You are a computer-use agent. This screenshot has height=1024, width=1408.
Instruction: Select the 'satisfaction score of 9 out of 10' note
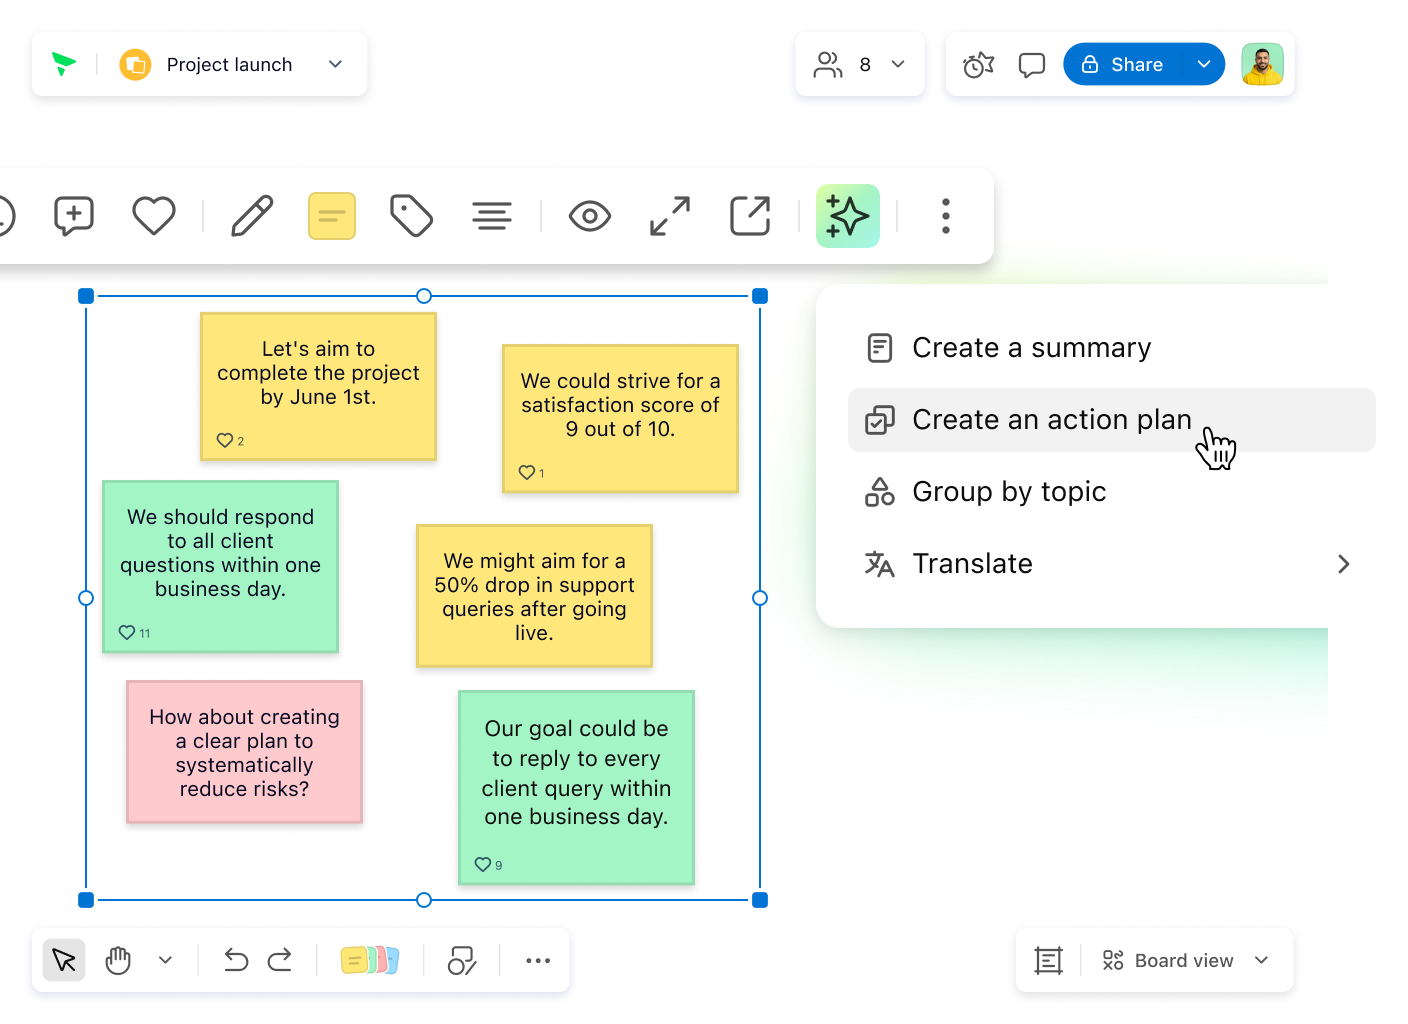coord(620,418)
